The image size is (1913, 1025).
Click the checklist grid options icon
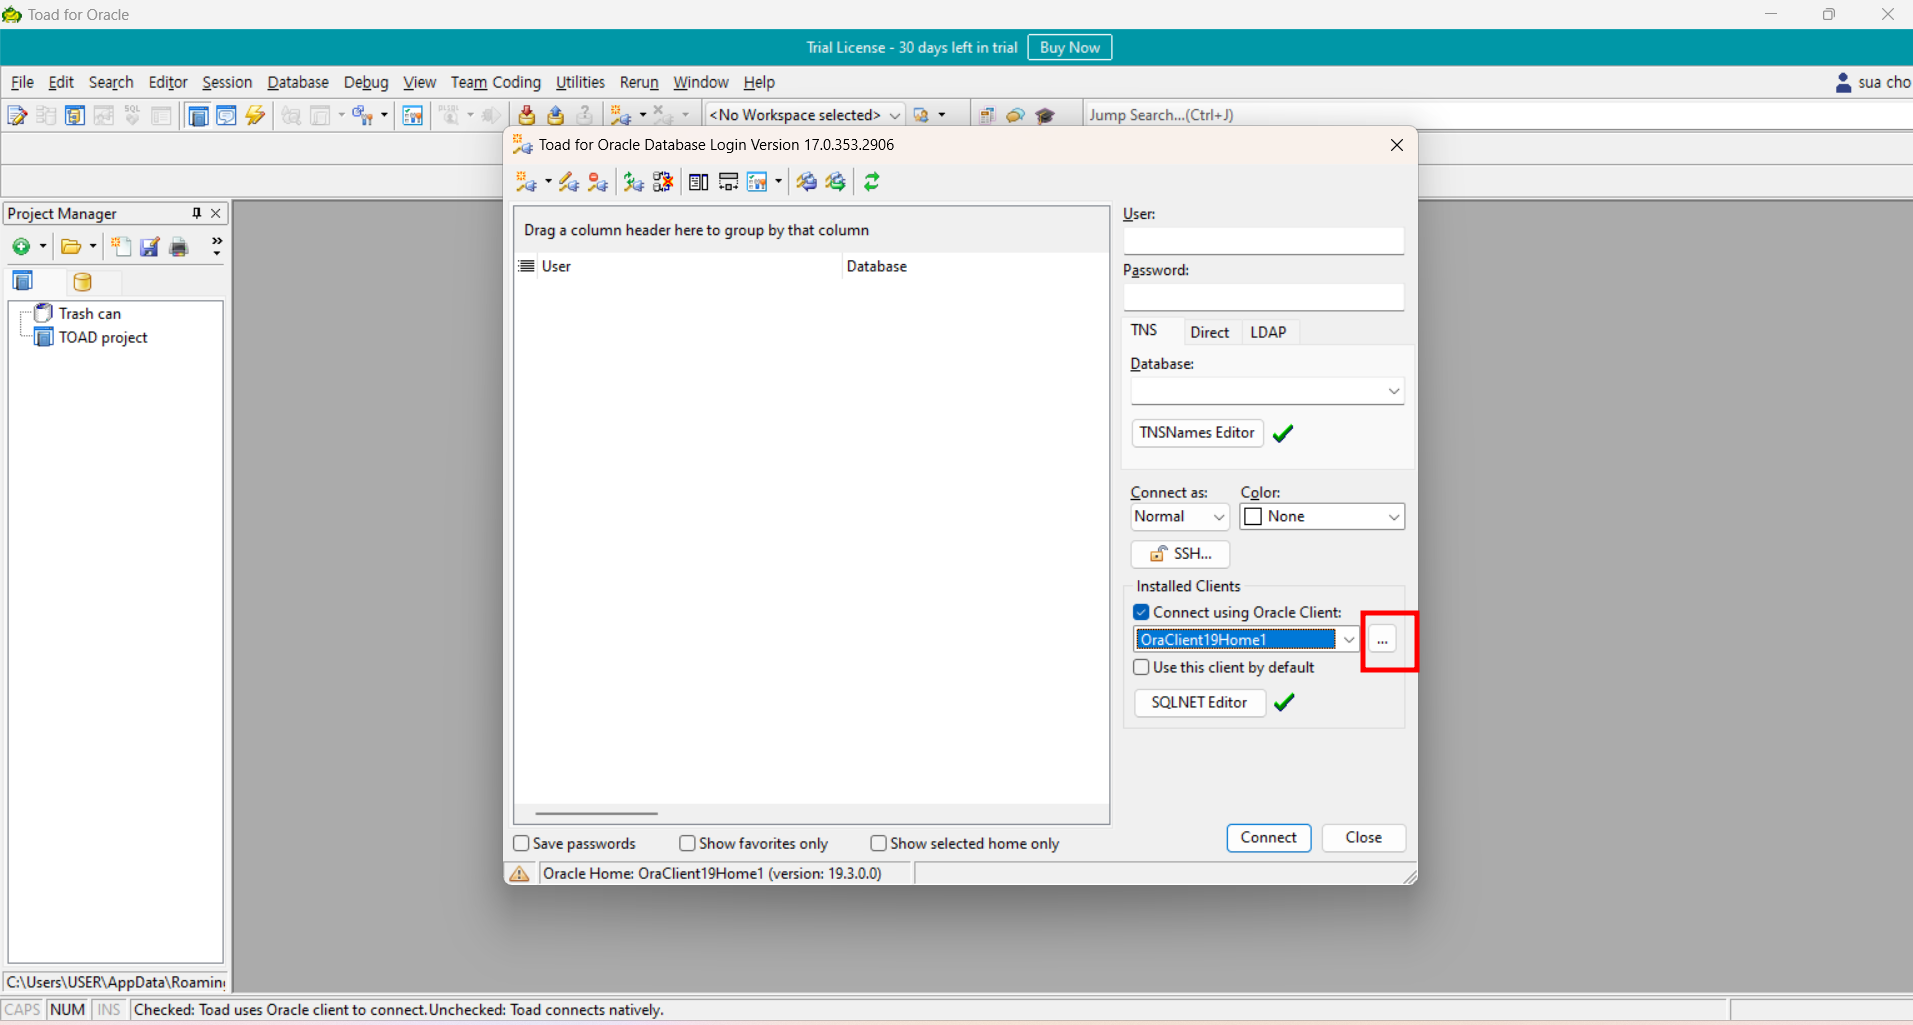point(757,181)
